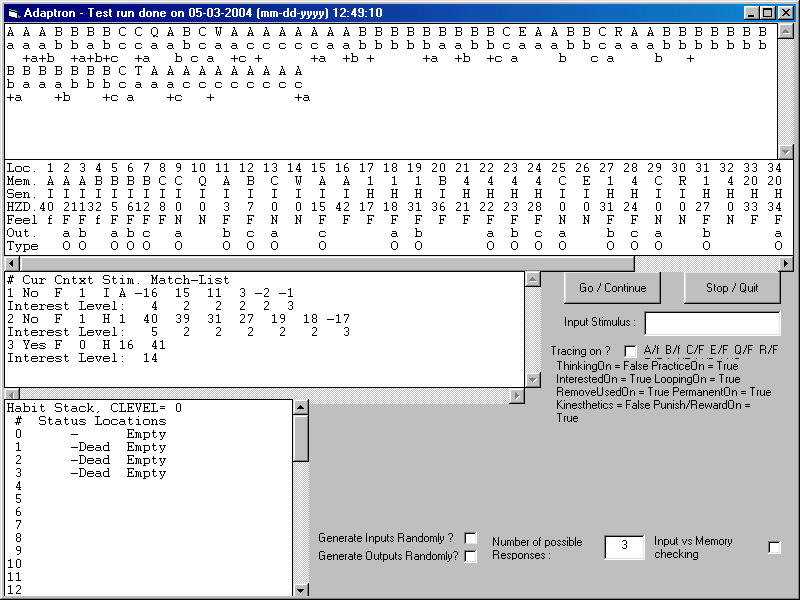Click the A/f stimulus label
The image size is (800, 600).
coord(652,350)
